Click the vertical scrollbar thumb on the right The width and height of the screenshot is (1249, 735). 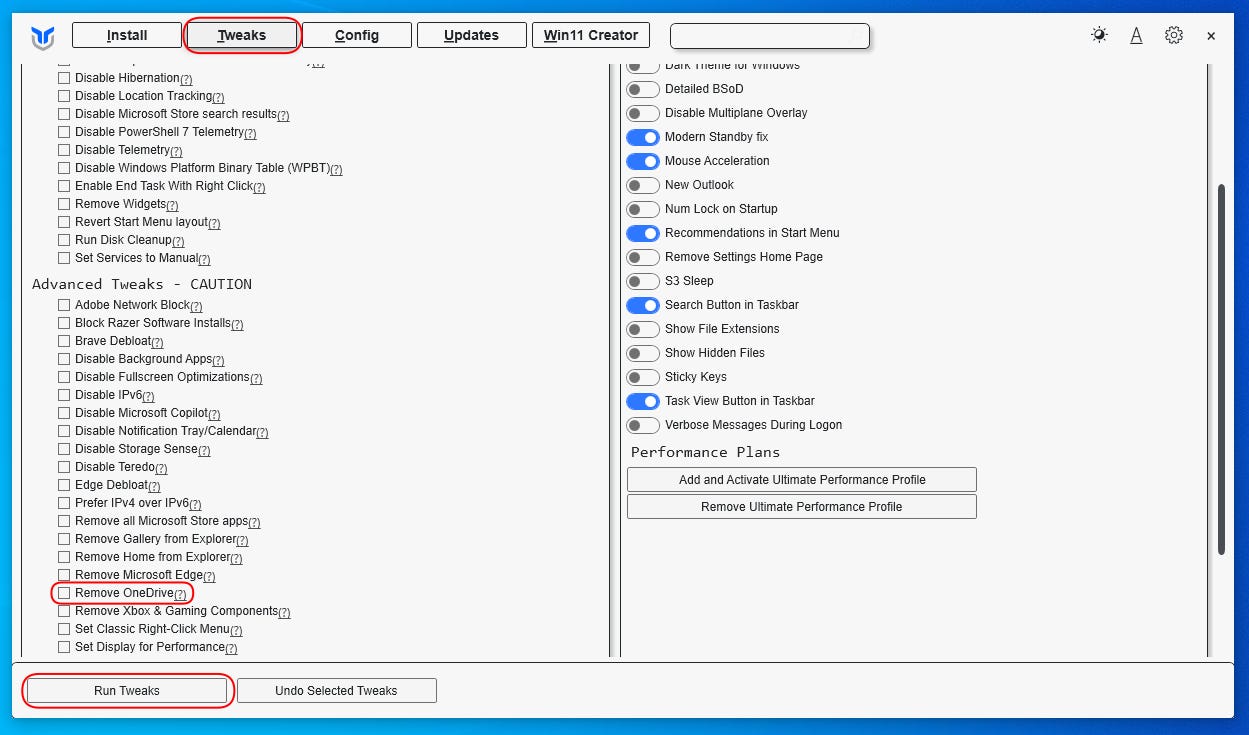click(x=1220, y=370)
